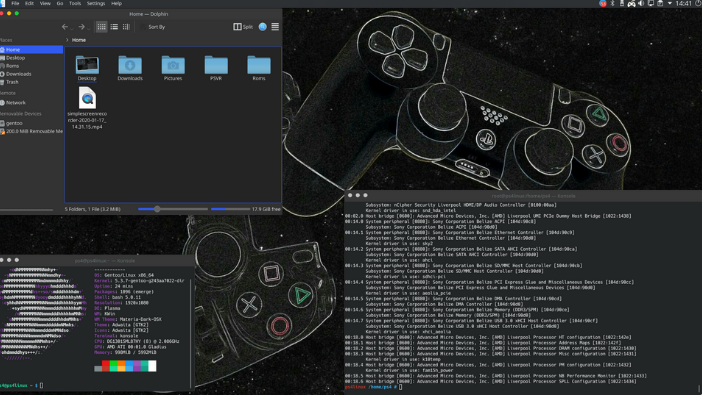Click the 14:41 clock in the panel
The width and height of the screenshot is (702, 395).
[683, 4]
